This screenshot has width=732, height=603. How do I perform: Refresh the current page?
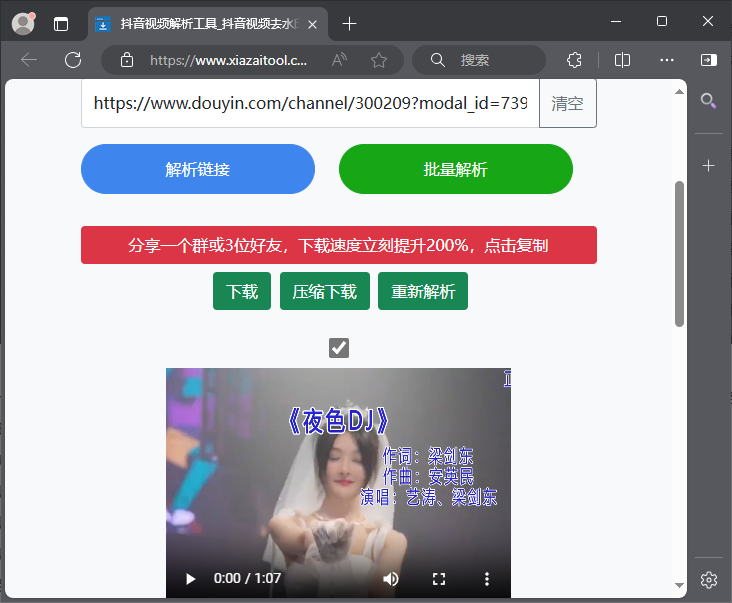point(73,60)
